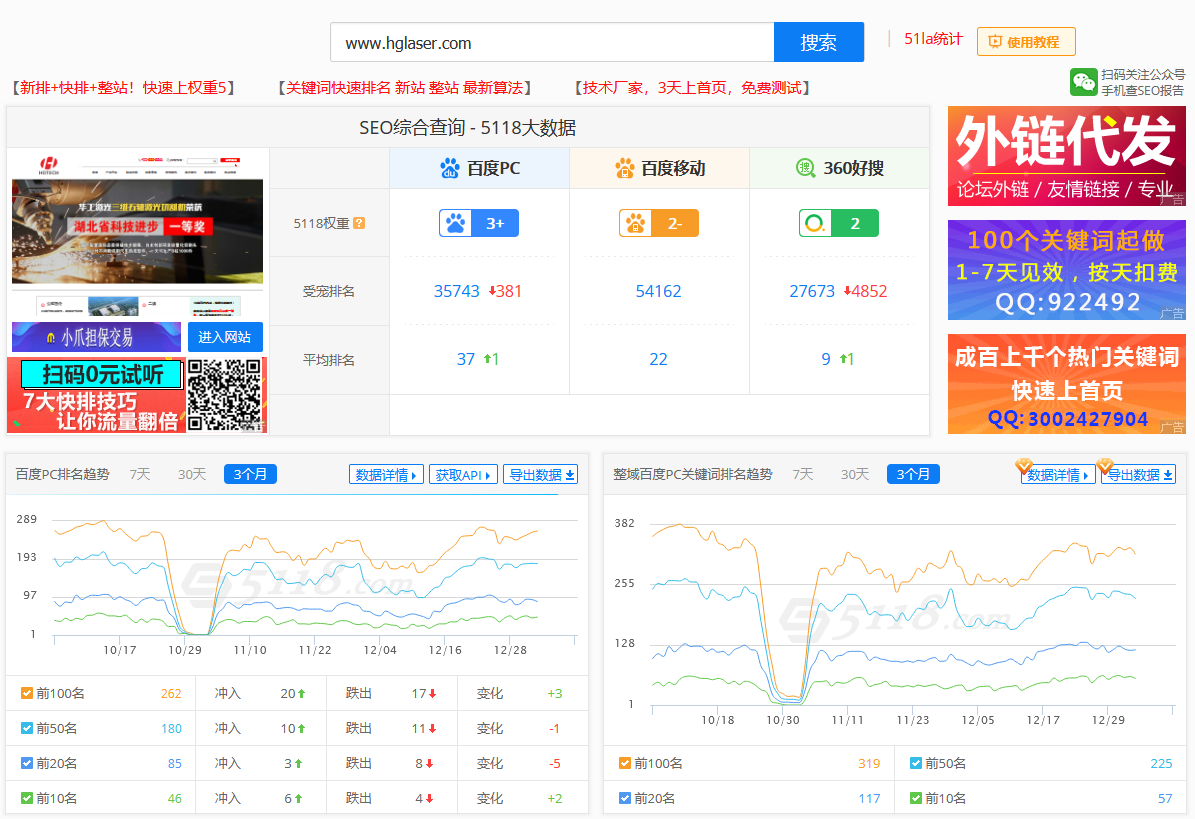Click Baidu PC 平均排名 value 37

[466, 360]
